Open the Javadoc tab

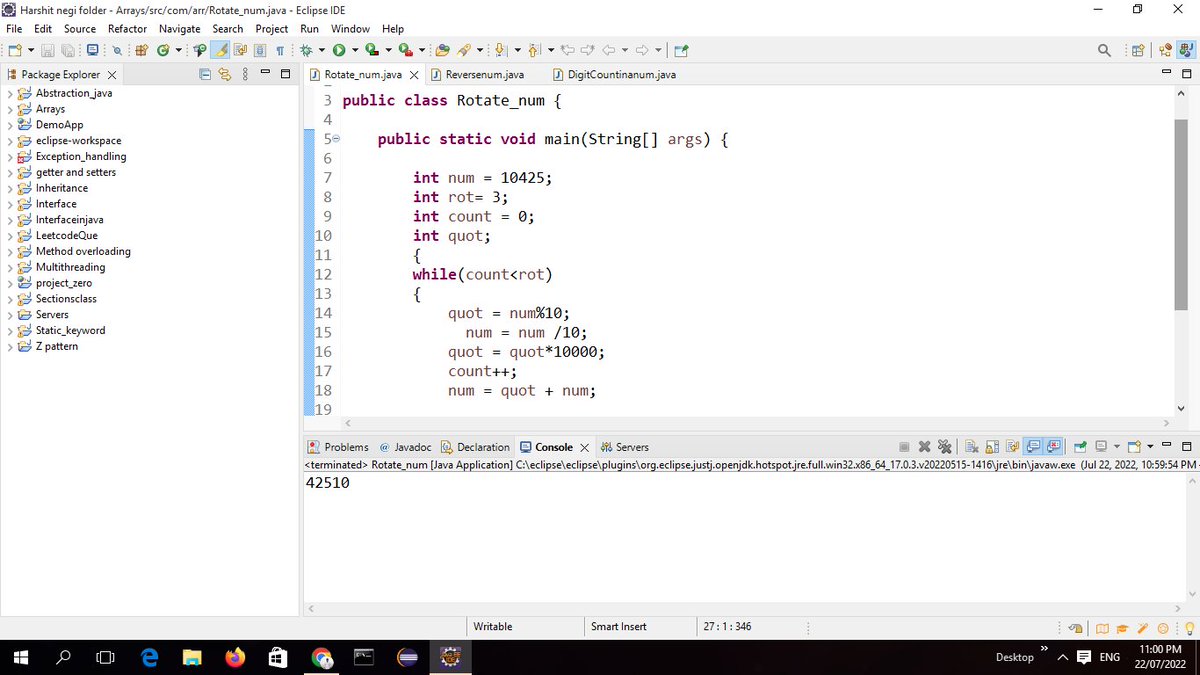[x=406, y=447]
